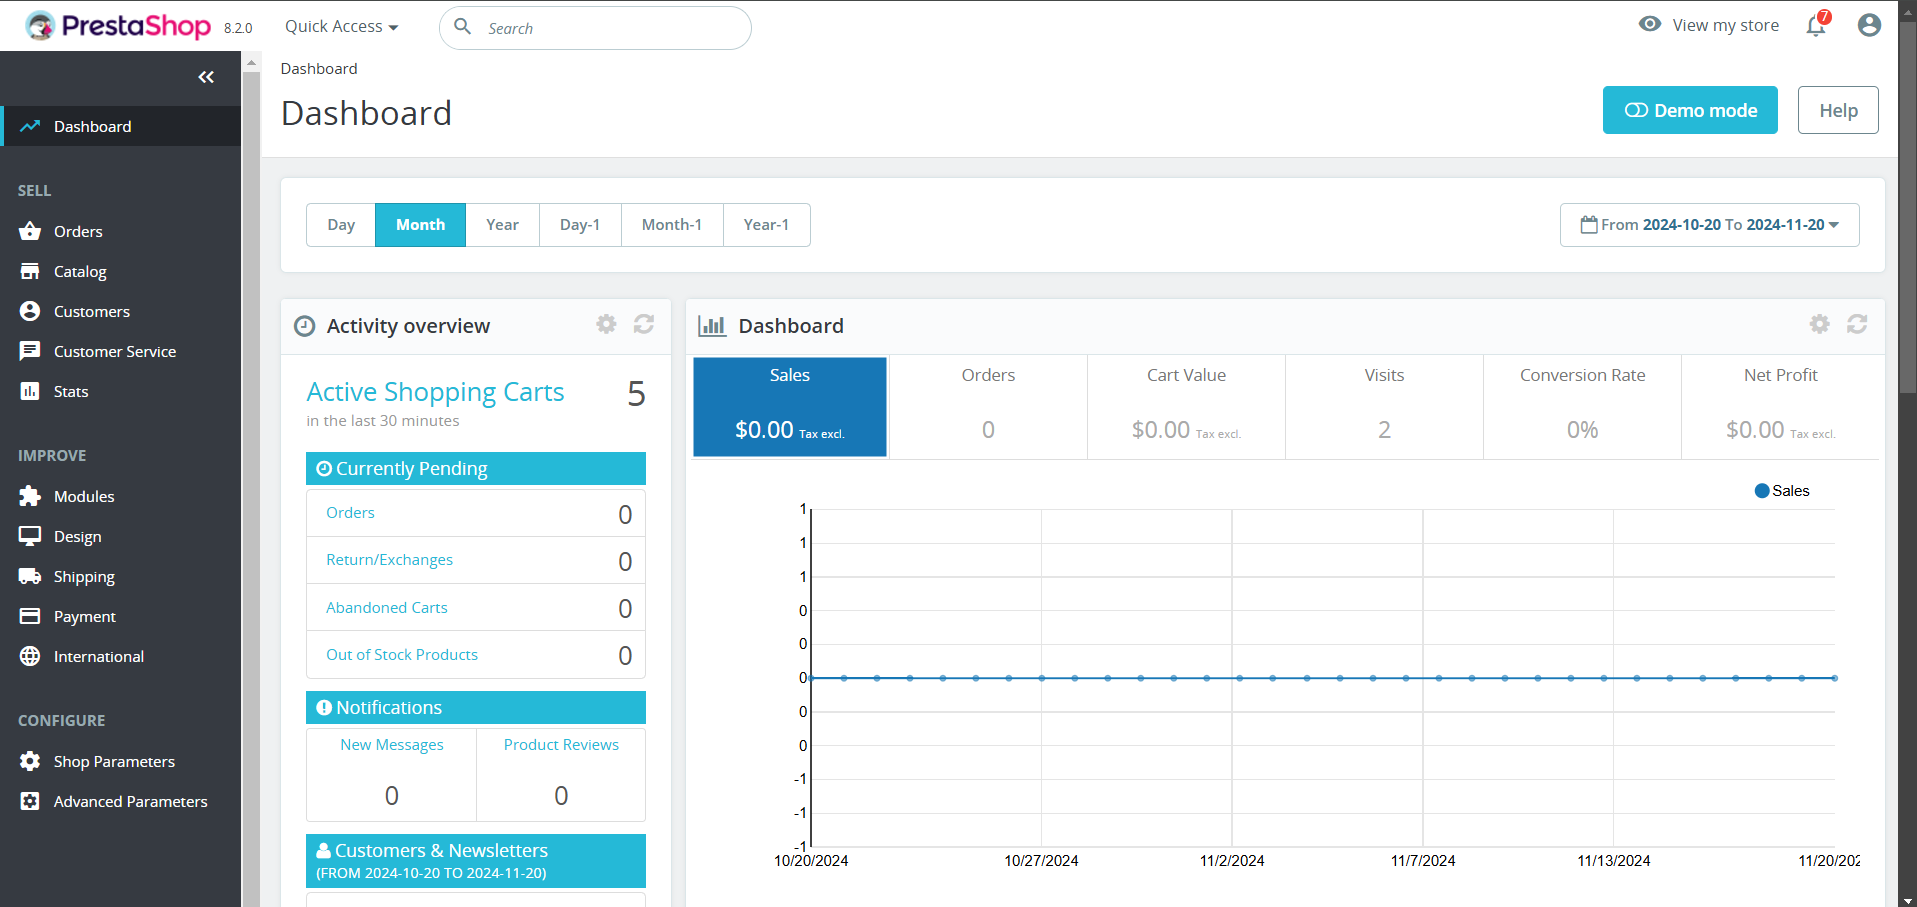The height and width of the screenshot is (907, 1917).
Task: Collapse the left sidebar with the chevron
Action: (x=207, y=77)
